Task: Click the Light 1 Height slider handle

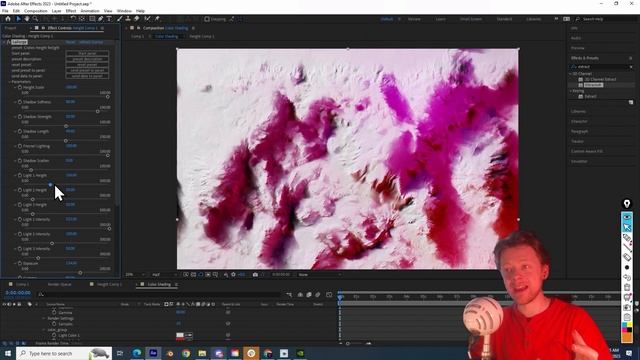Action: click(50, 184)
